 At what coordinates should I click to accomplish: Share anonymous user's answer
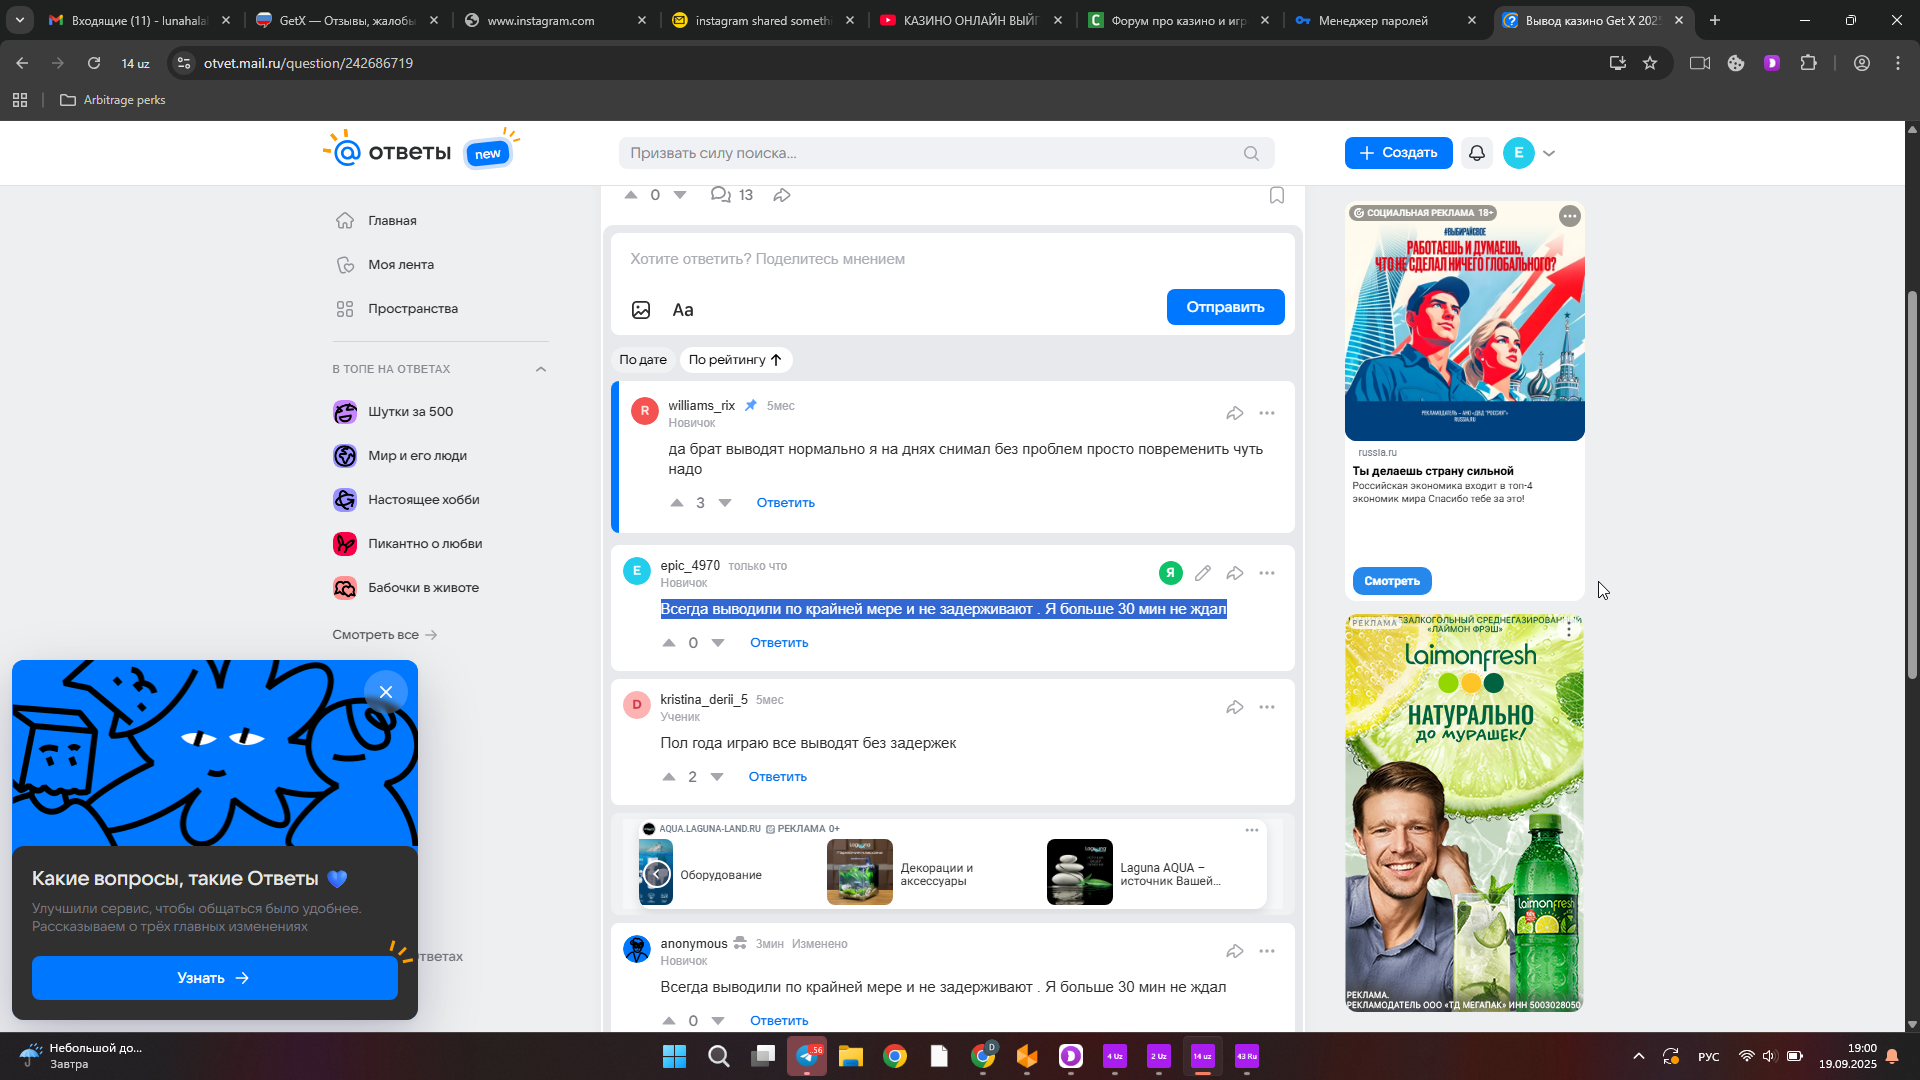(1235, 951)
